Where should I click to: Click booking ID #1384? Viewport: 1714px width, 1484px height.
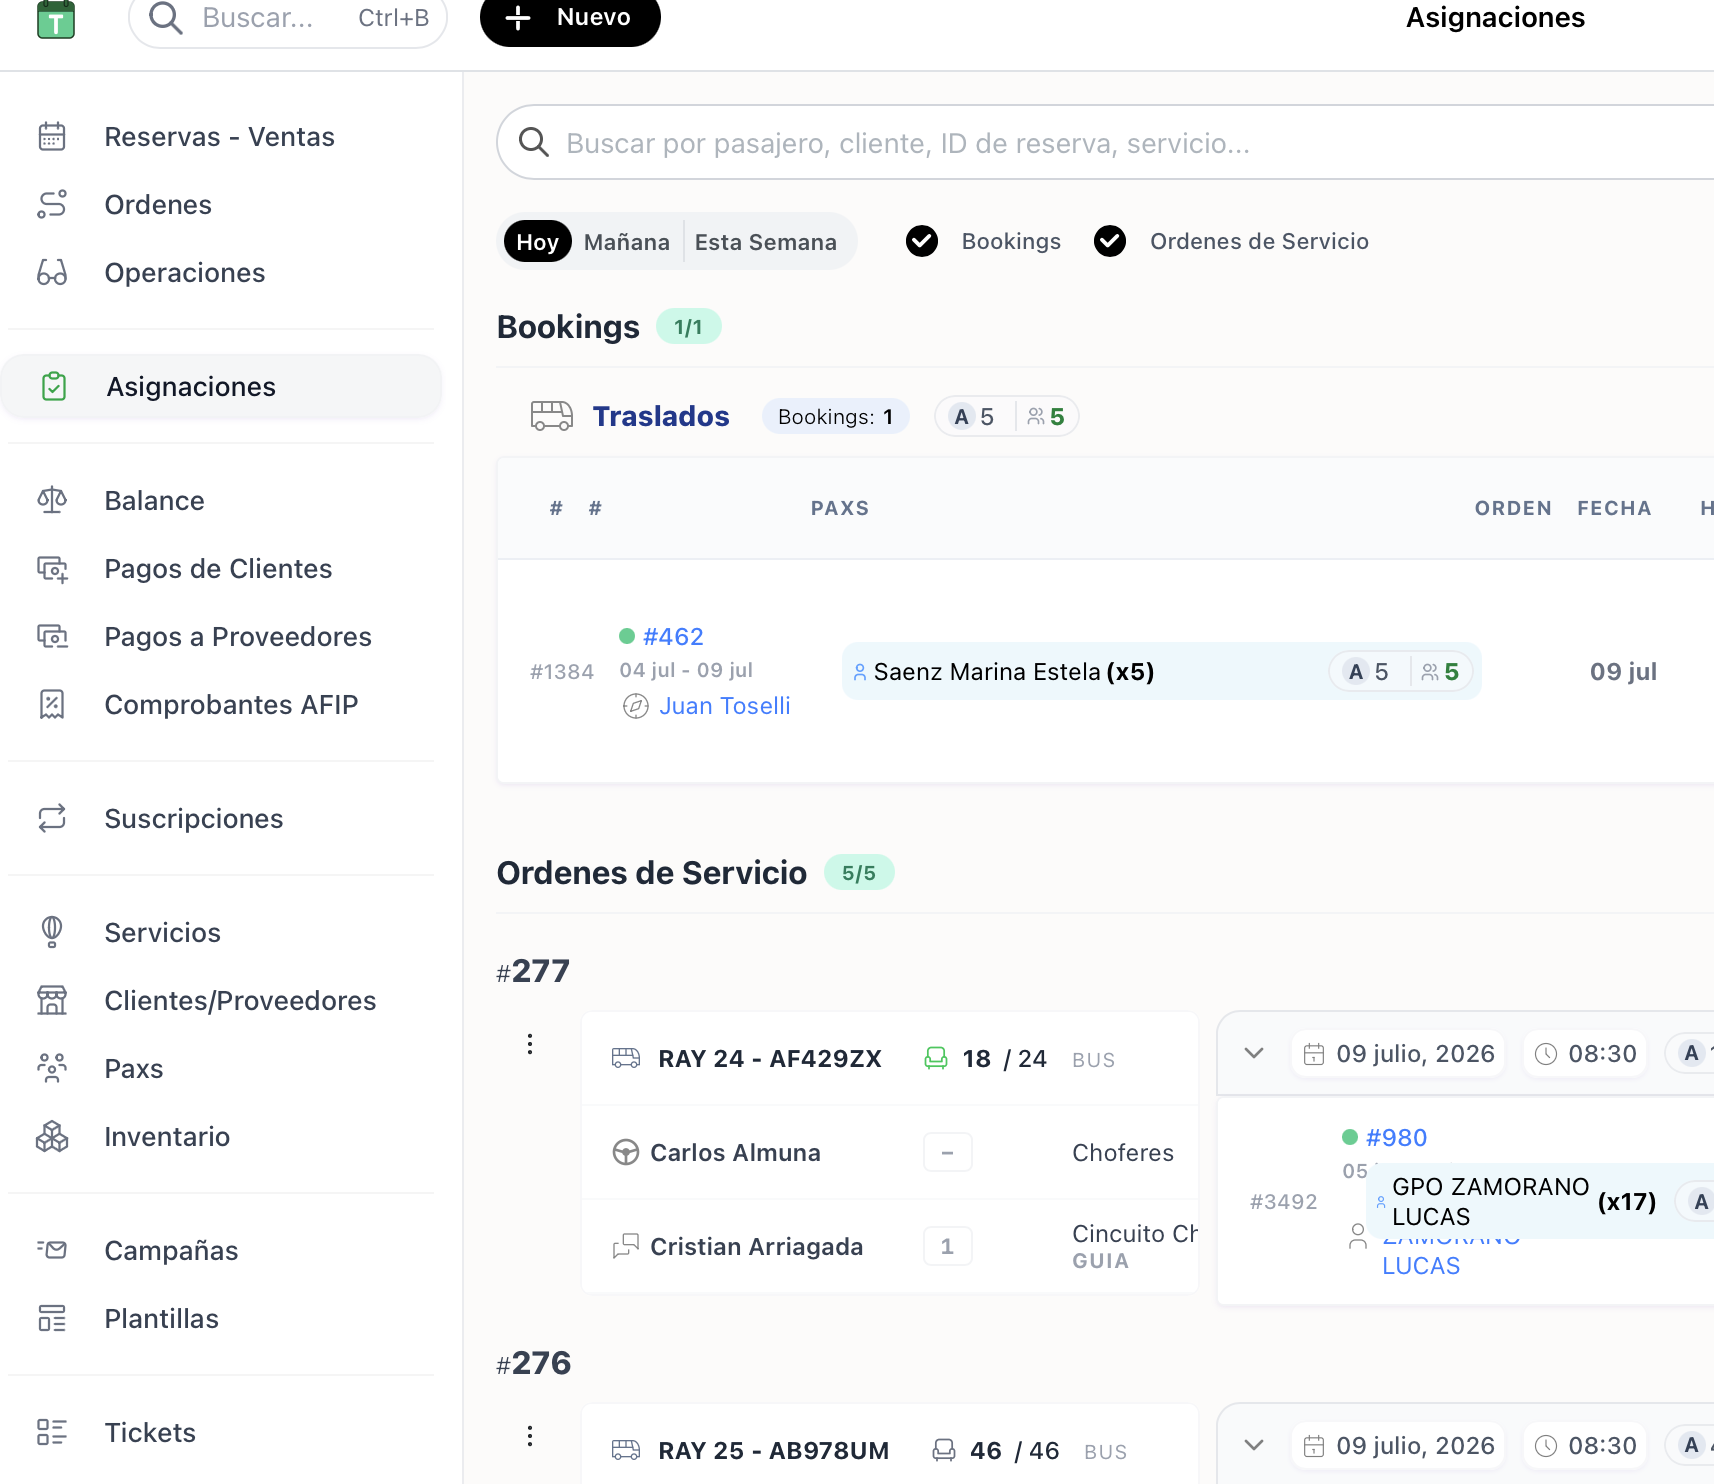(x=562, y=671)
